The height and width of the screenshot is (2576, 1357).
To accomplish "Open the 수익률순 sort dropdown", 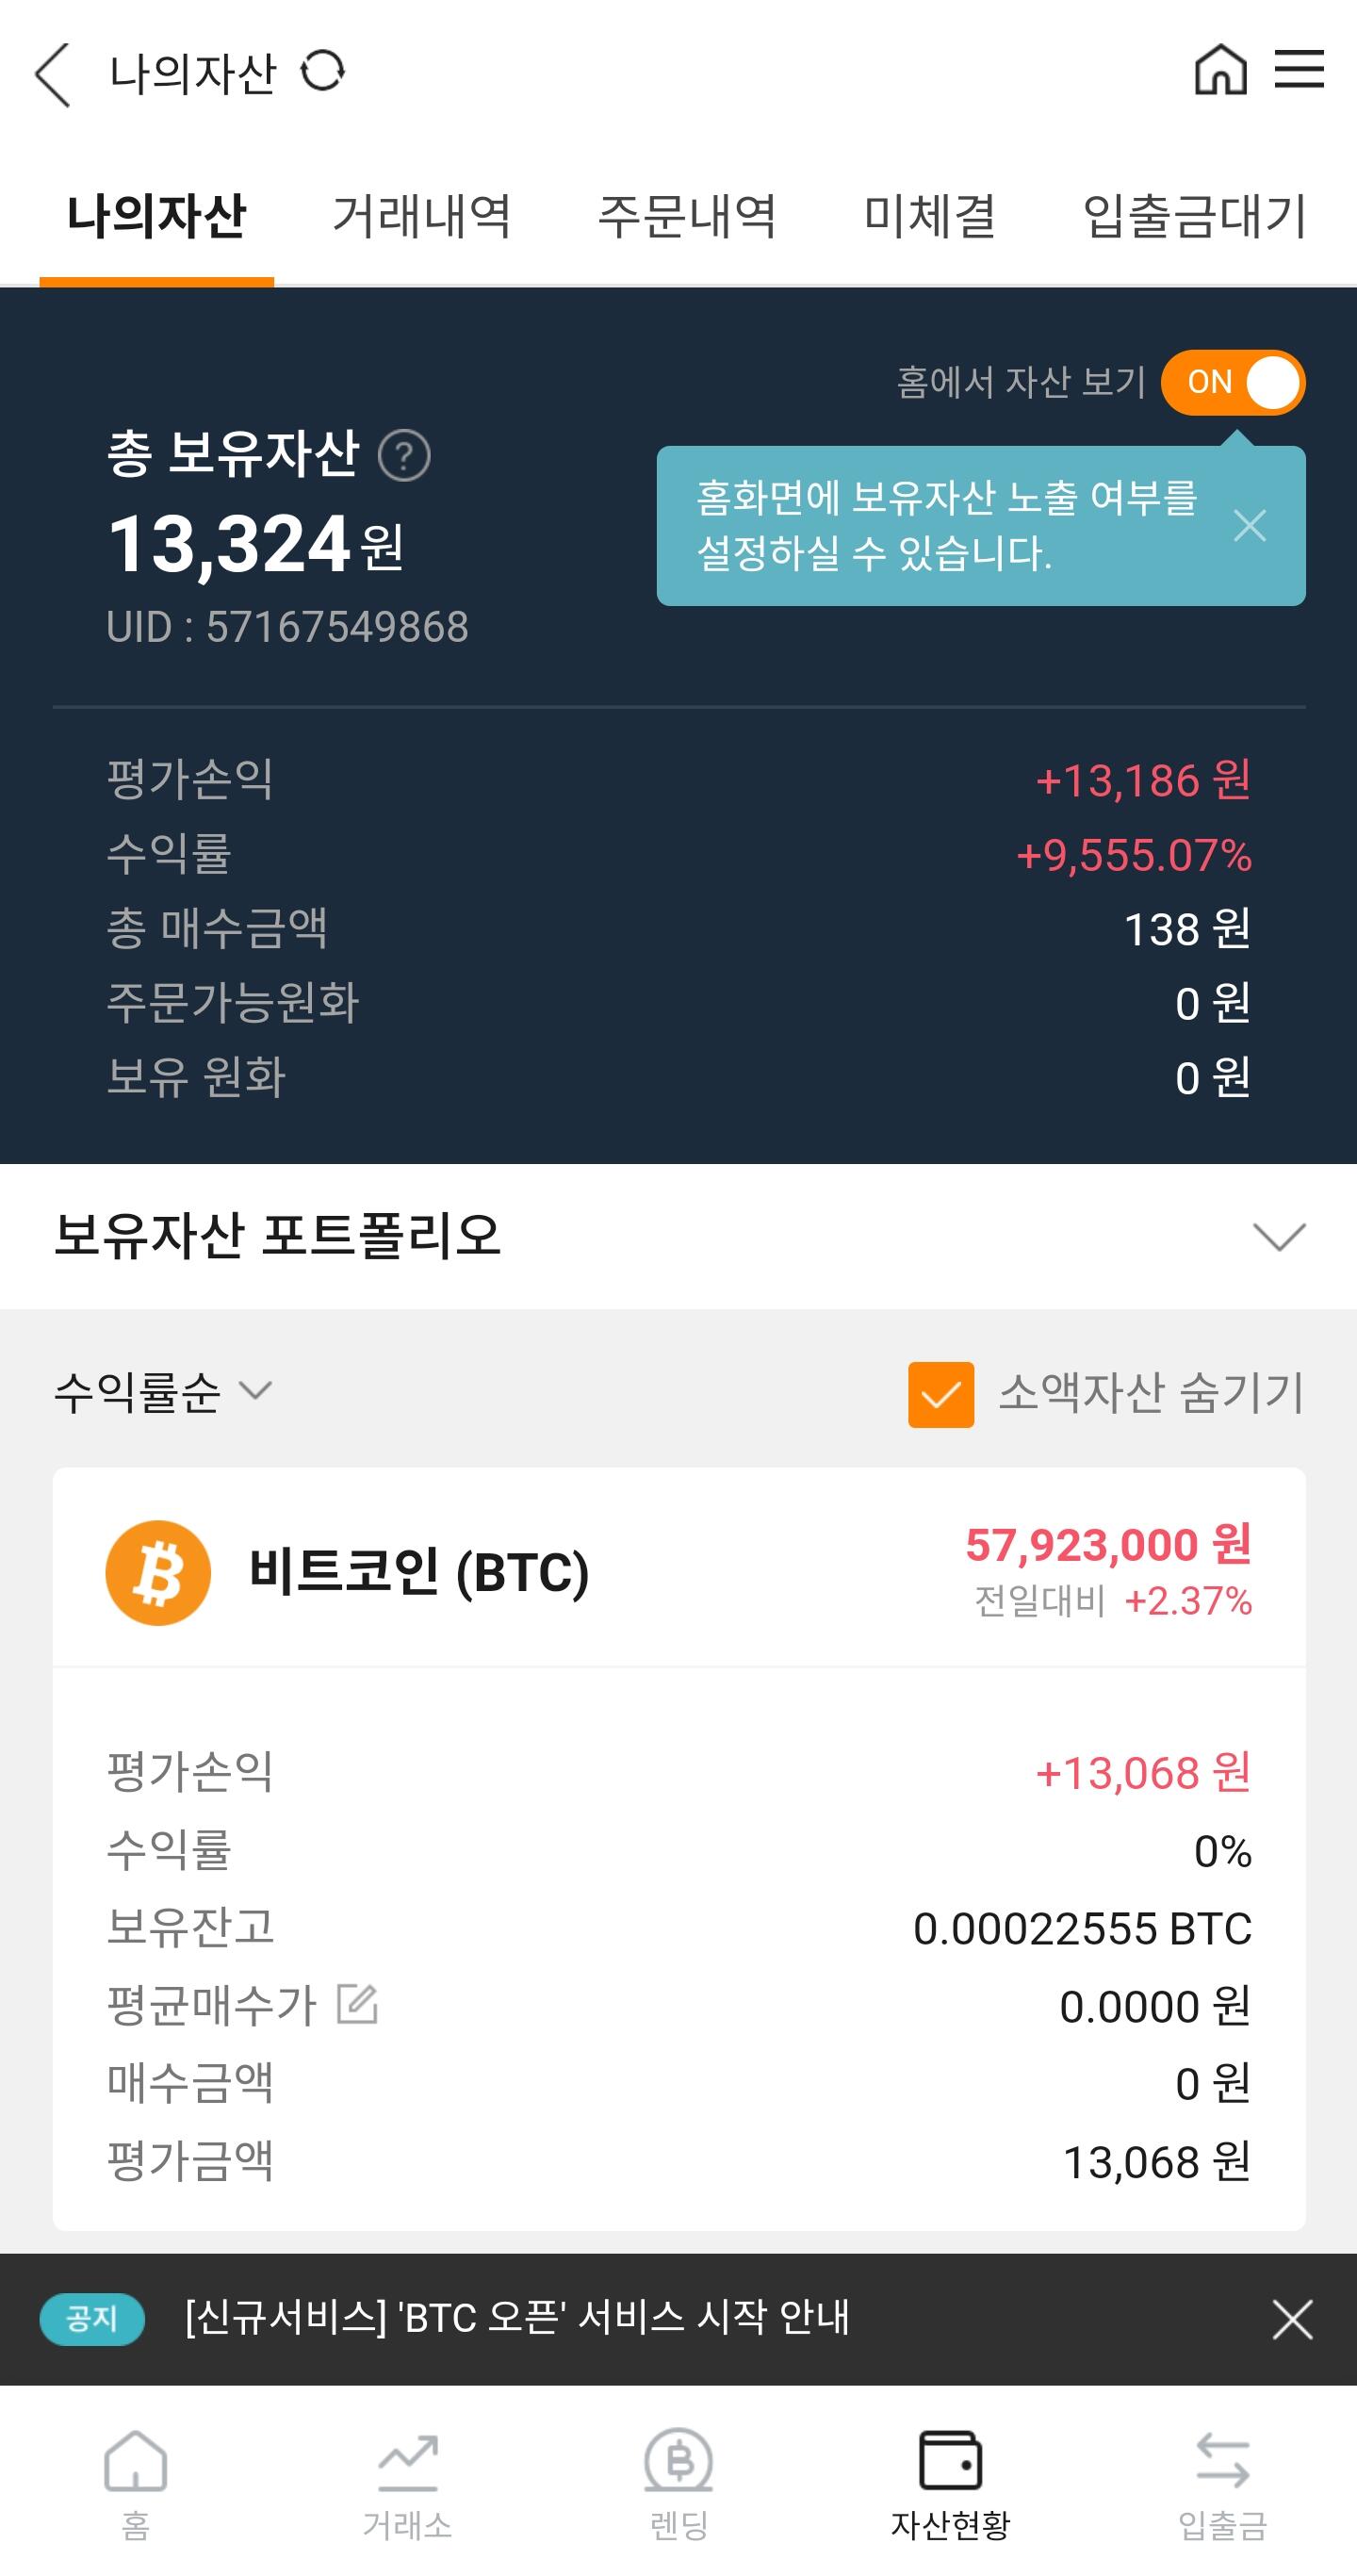I will point(162,1392).
